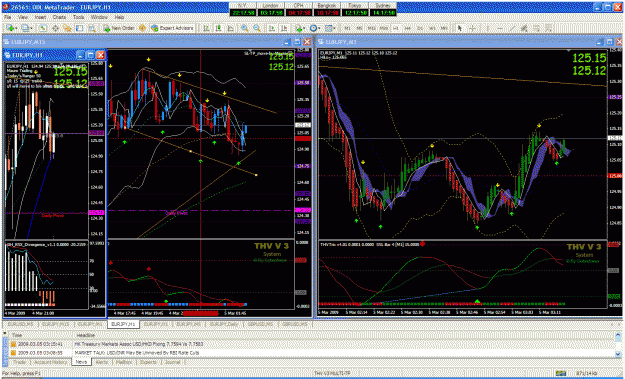This screenshot has width=625, height=379.
Task: Open the Insert menu
Action: tap(40, 18)
